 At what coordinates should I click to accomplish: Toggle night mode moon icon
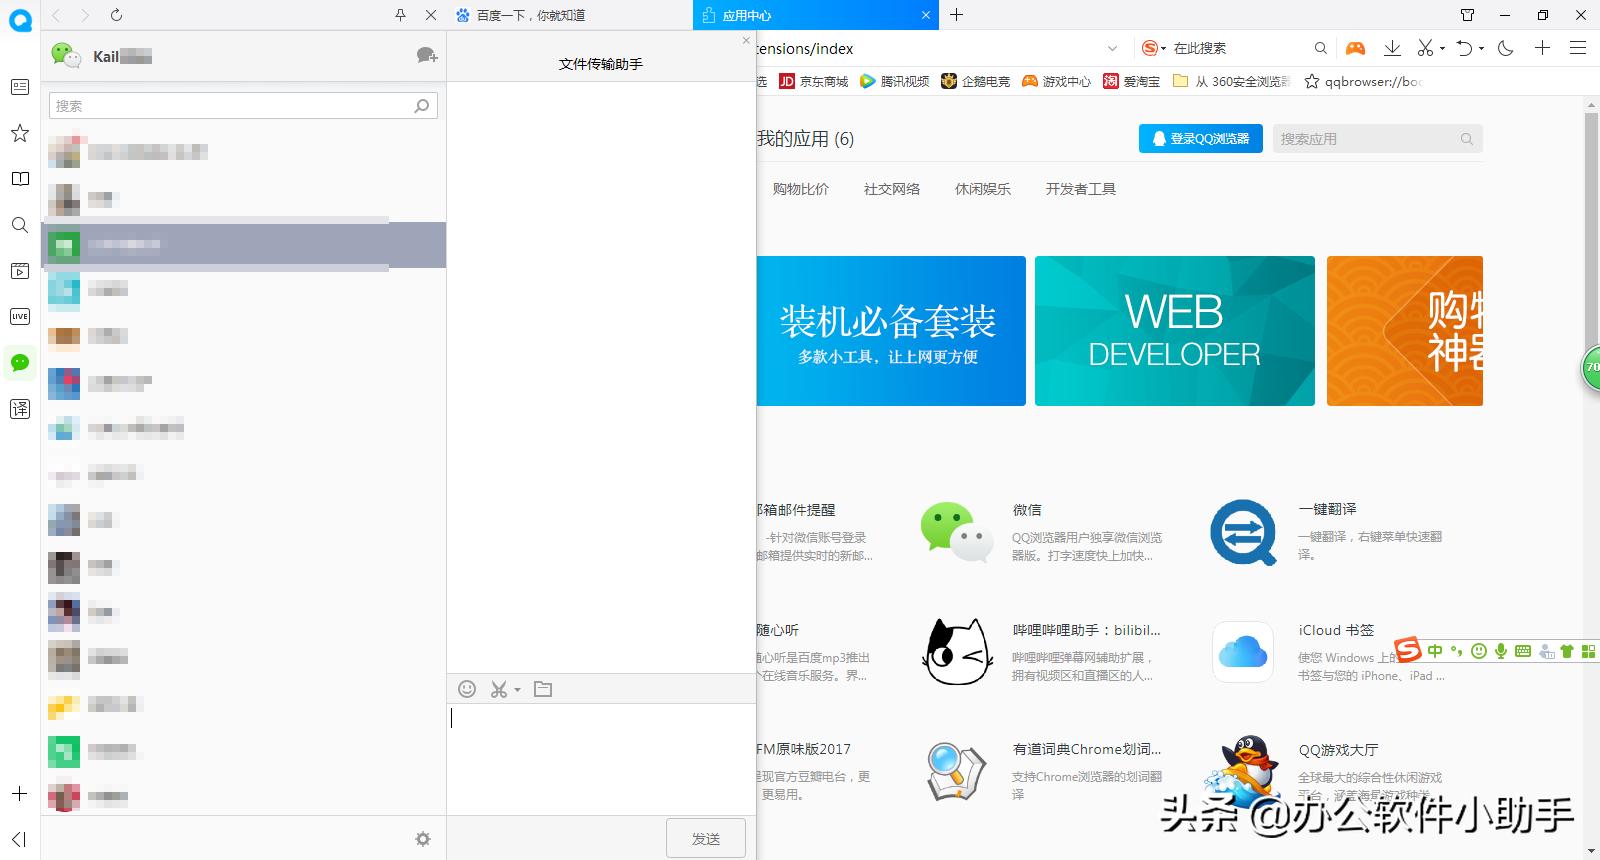pyautogui.click(x=1506, y=48)
